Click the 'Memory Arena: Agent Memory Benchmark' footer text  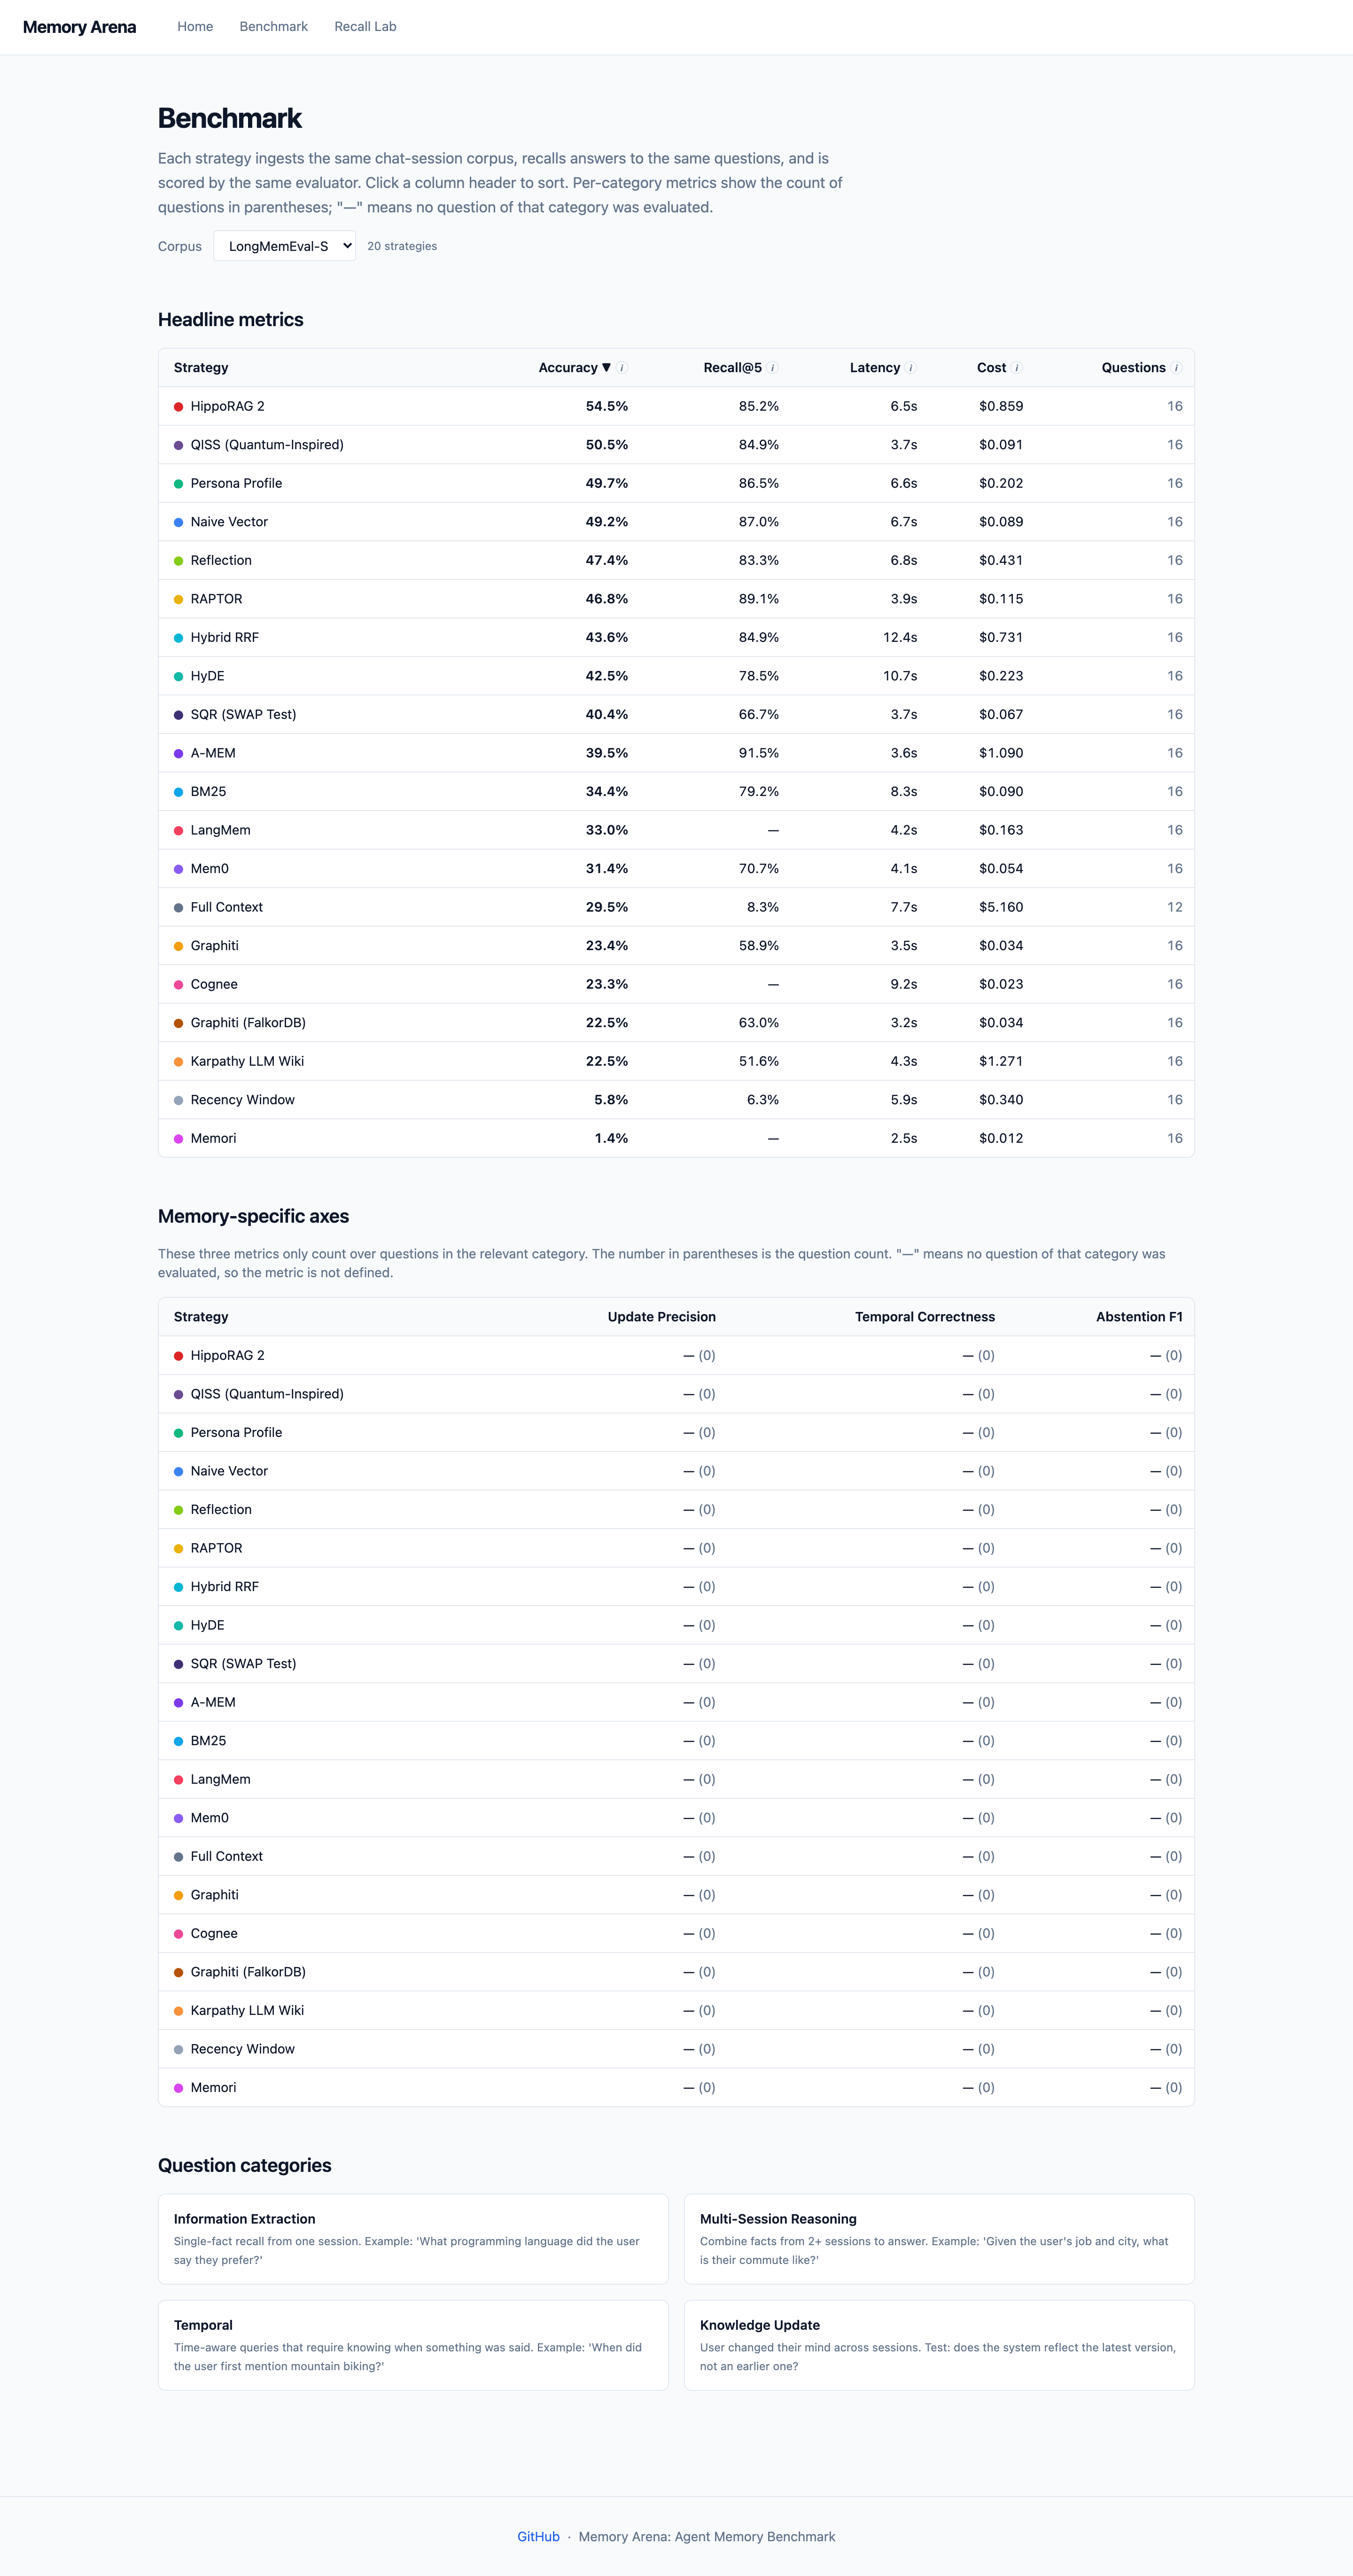[x=707, y=2536]
